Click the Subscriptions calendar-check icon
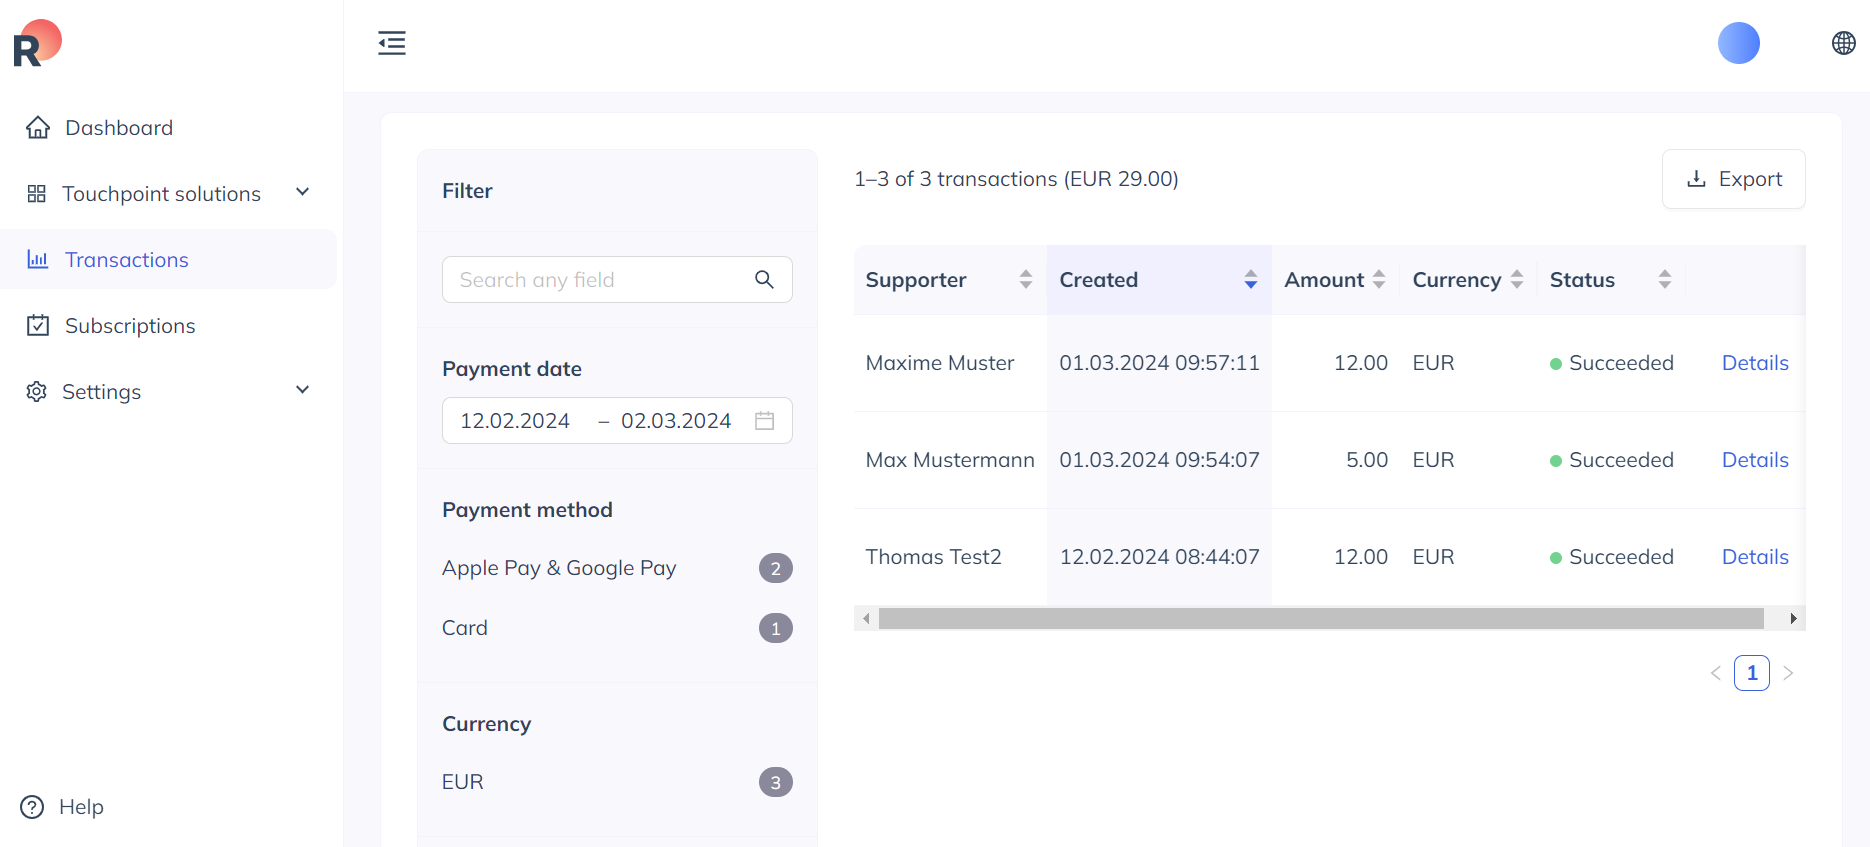The width and height of the screenshot is (1870, 847). (38, 326)
